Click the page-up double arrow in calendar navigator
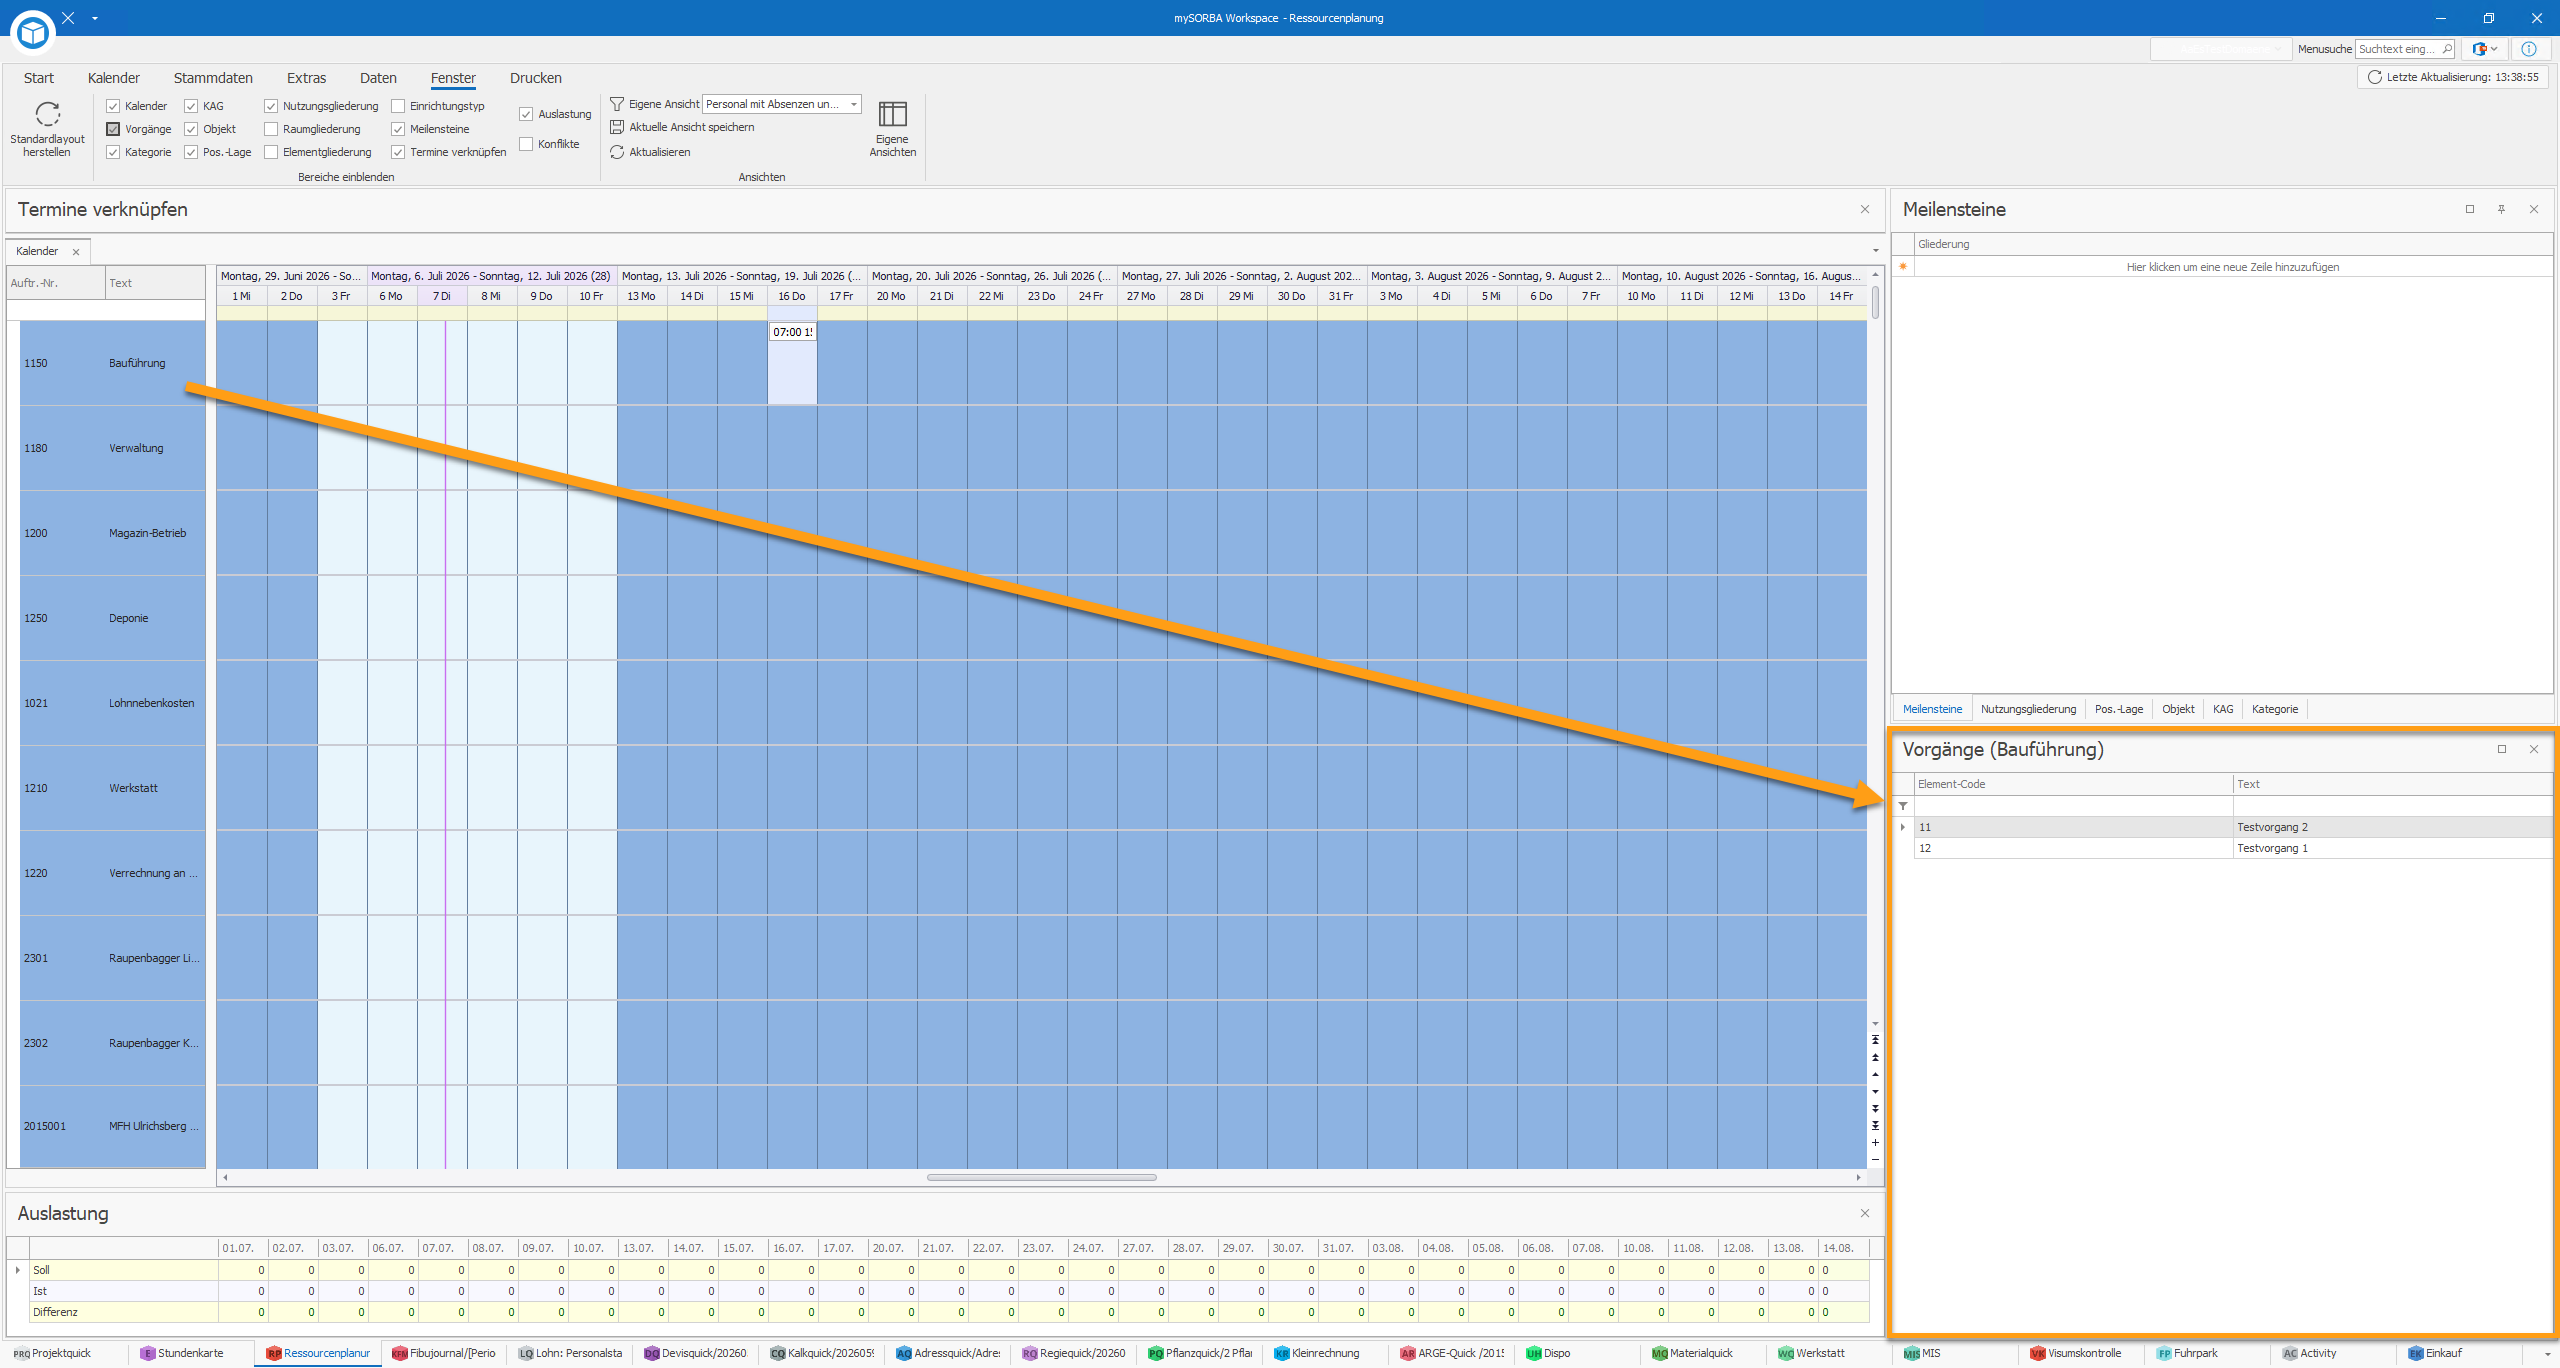2560x1368 pixels. tap(1875, 1057)
